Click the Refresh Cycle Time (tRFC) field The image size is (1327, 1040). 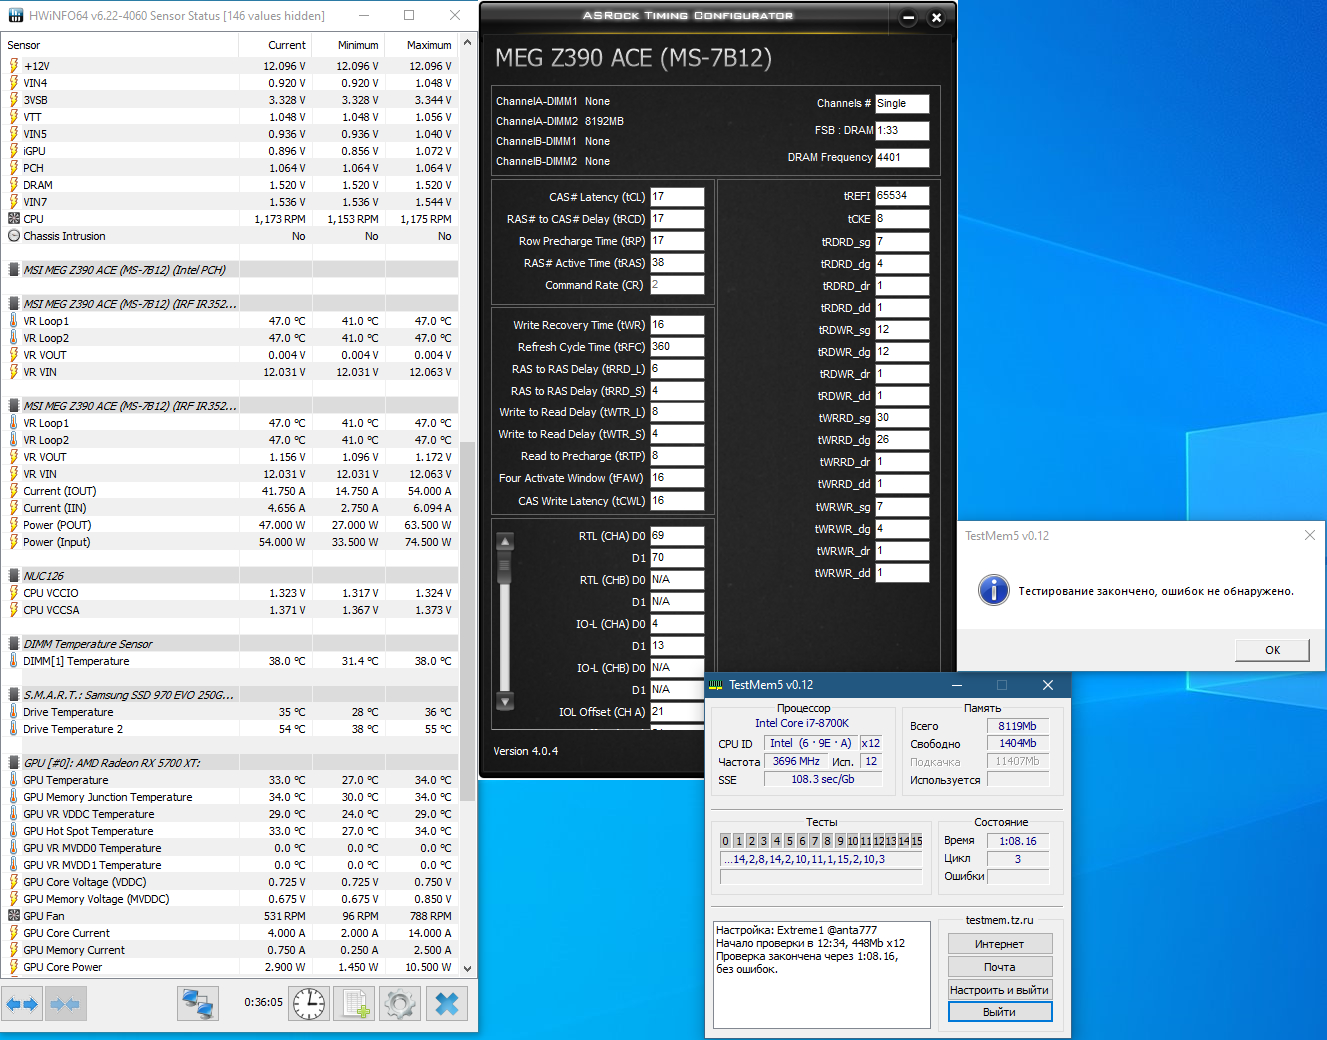click(677, 347)
